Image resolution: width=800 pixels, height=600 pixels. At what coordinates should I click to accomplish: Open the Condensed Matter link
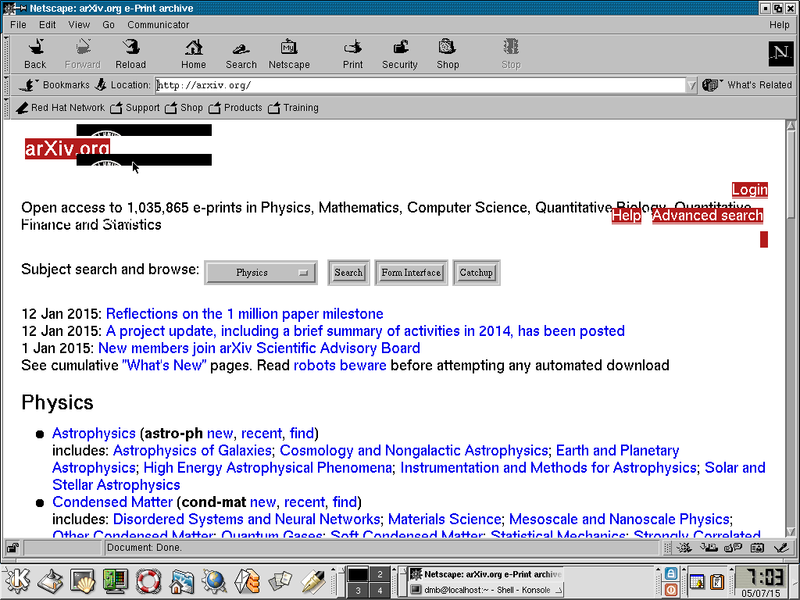point(112,502)
